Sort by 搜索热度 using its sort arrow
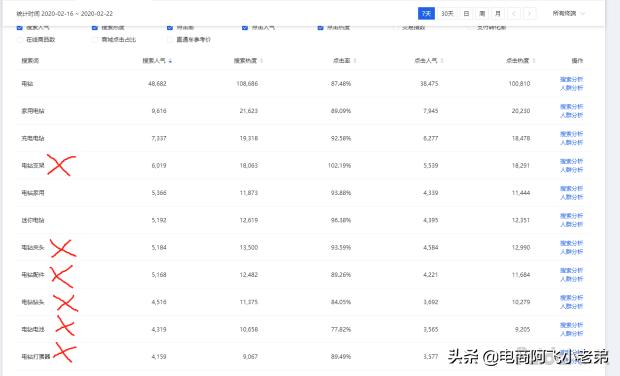This screenshot has height=376, width=620. [261, 61]
